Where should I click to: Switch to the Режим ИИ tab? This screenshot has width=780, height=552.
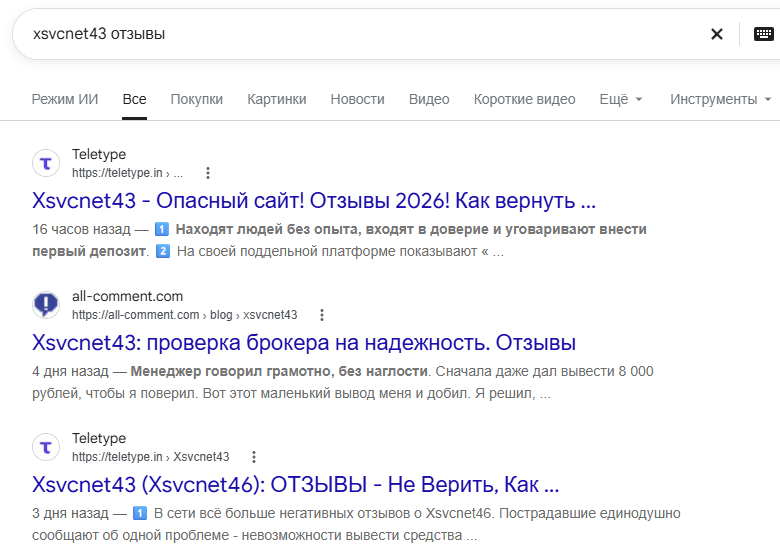coord(65,99)
